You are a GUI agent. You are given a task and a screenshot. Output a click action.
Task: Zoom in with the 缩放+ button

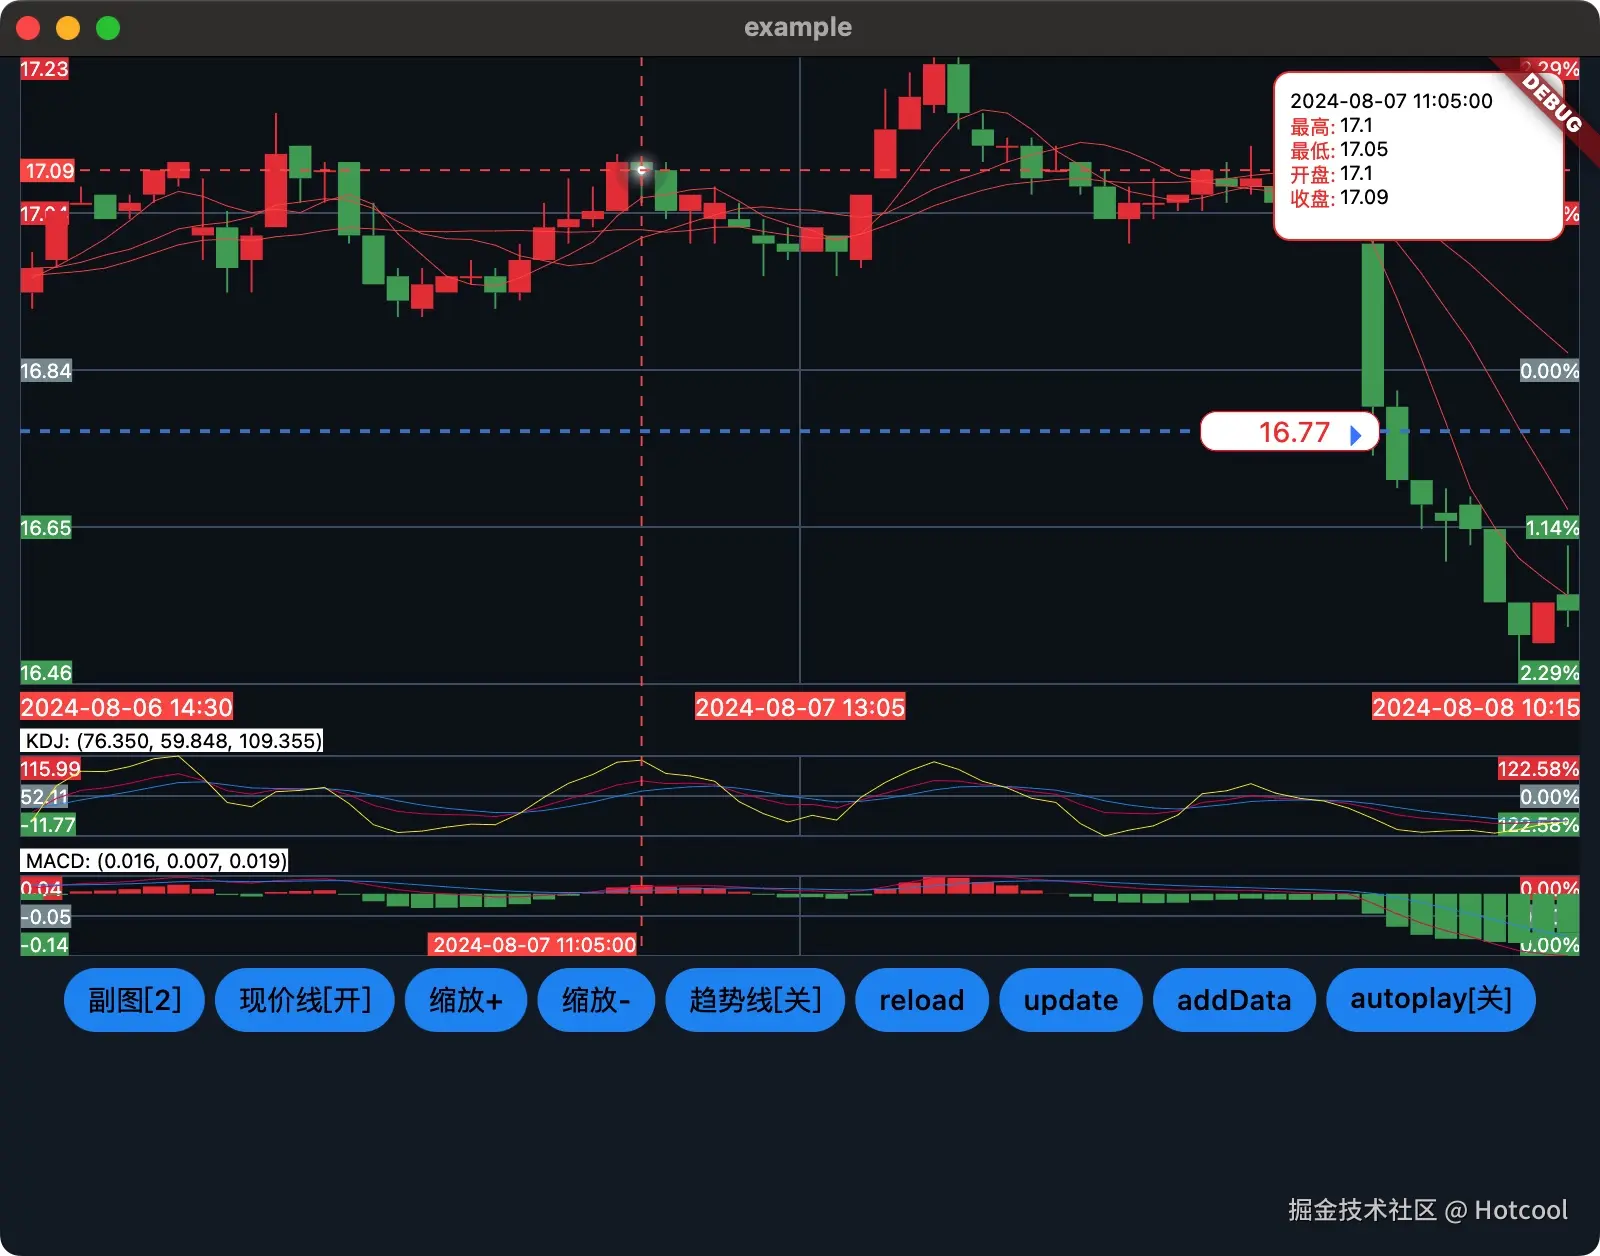466,999
